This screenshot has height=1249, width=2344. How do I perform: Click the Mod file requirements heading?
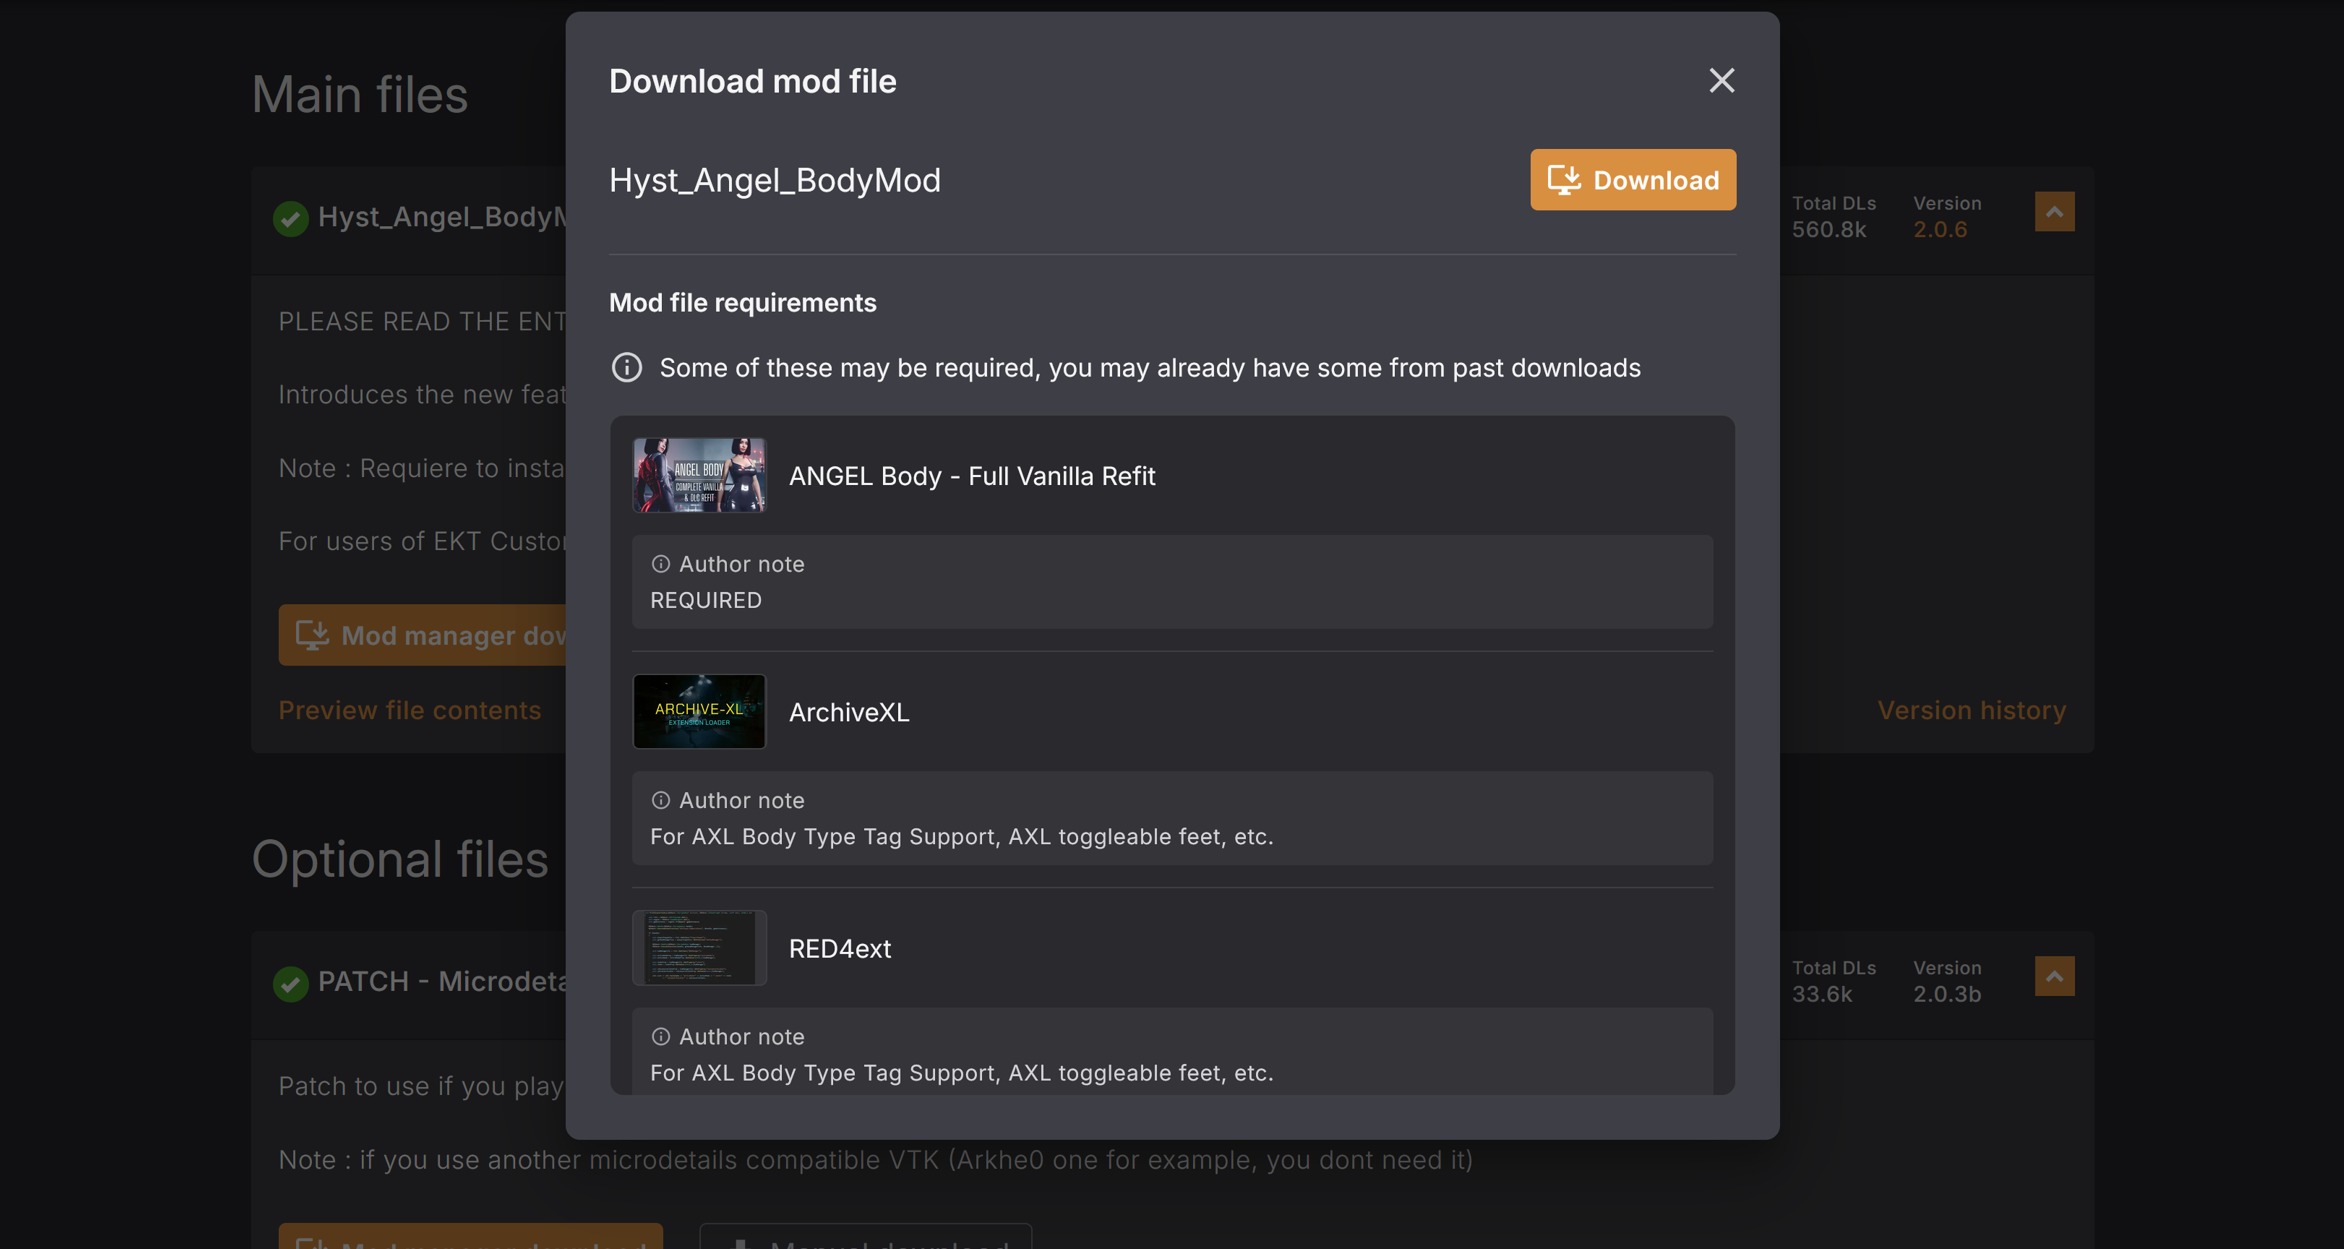coord(743,303)
